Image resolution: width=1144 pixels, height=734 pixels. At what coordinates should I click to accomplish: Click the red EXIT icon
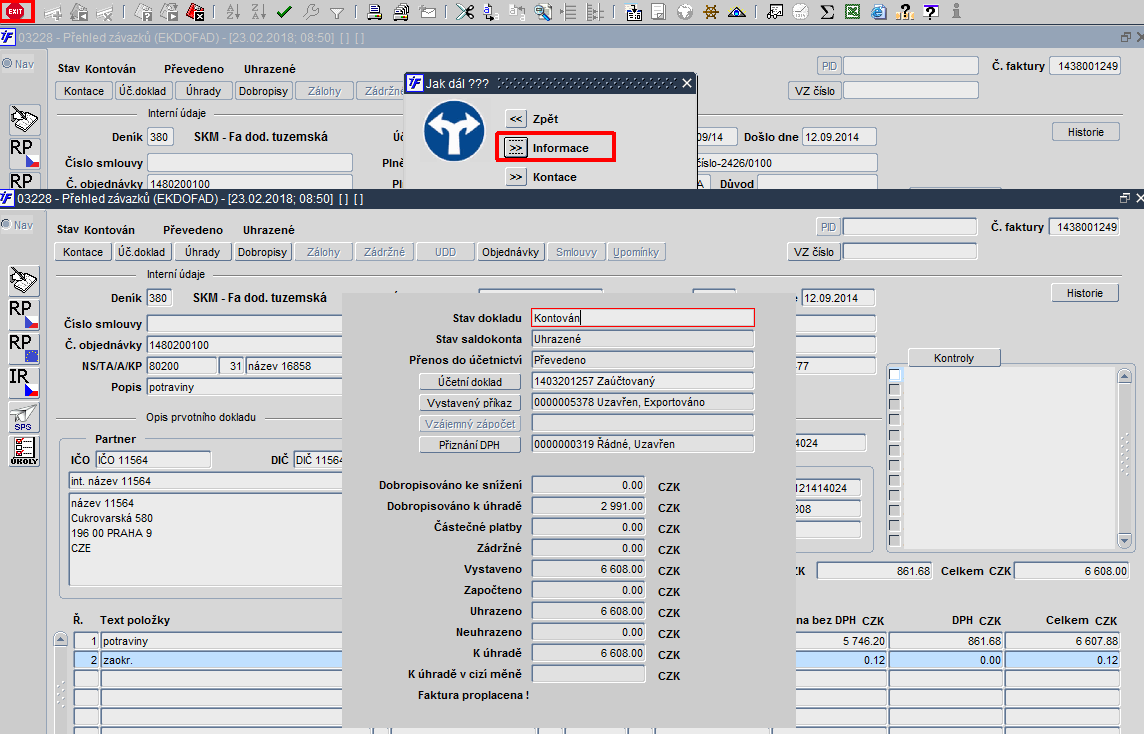coord(16,11)
